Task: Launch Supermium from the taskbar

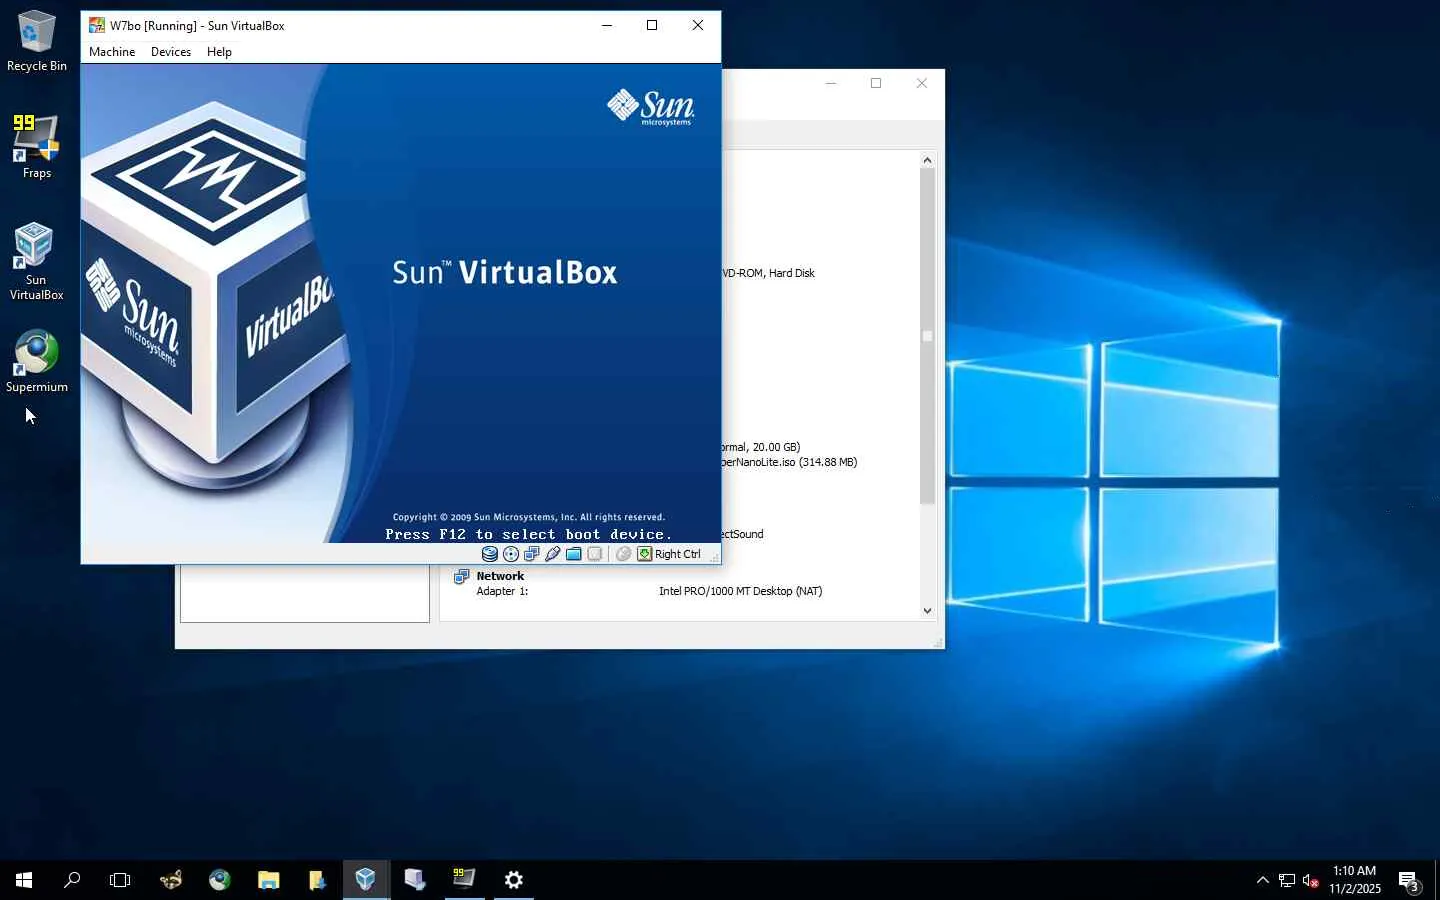Action: tap(220, 880)
